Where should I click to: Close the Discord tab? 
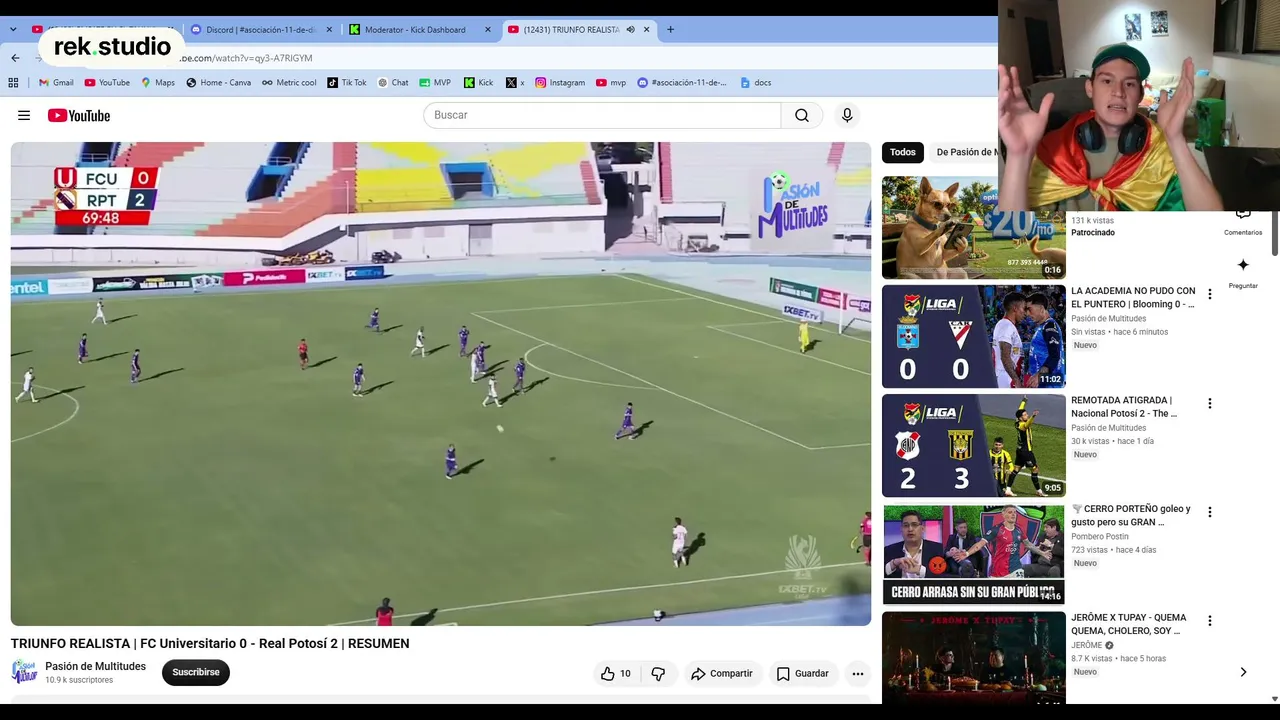329,30
